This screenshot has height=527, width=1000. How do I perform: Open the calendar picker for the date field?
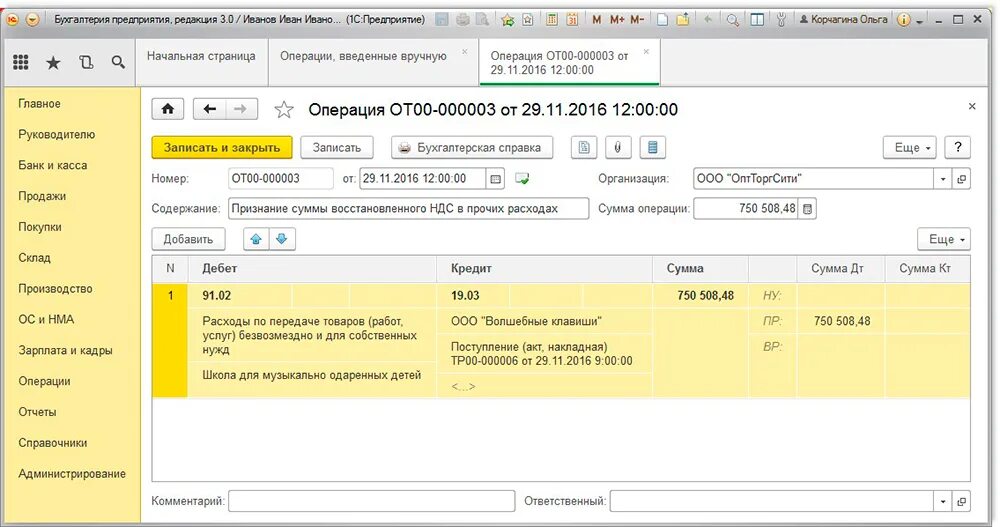(496, 179)
